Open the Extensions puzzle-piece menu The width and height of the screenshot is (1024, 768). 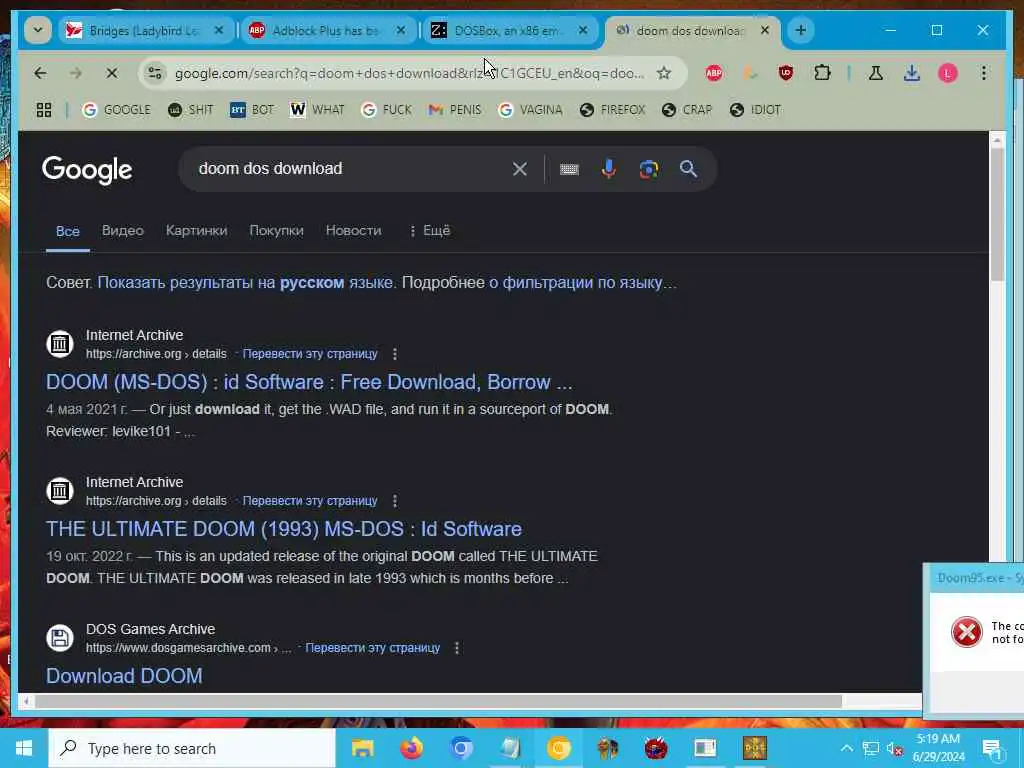822,73
